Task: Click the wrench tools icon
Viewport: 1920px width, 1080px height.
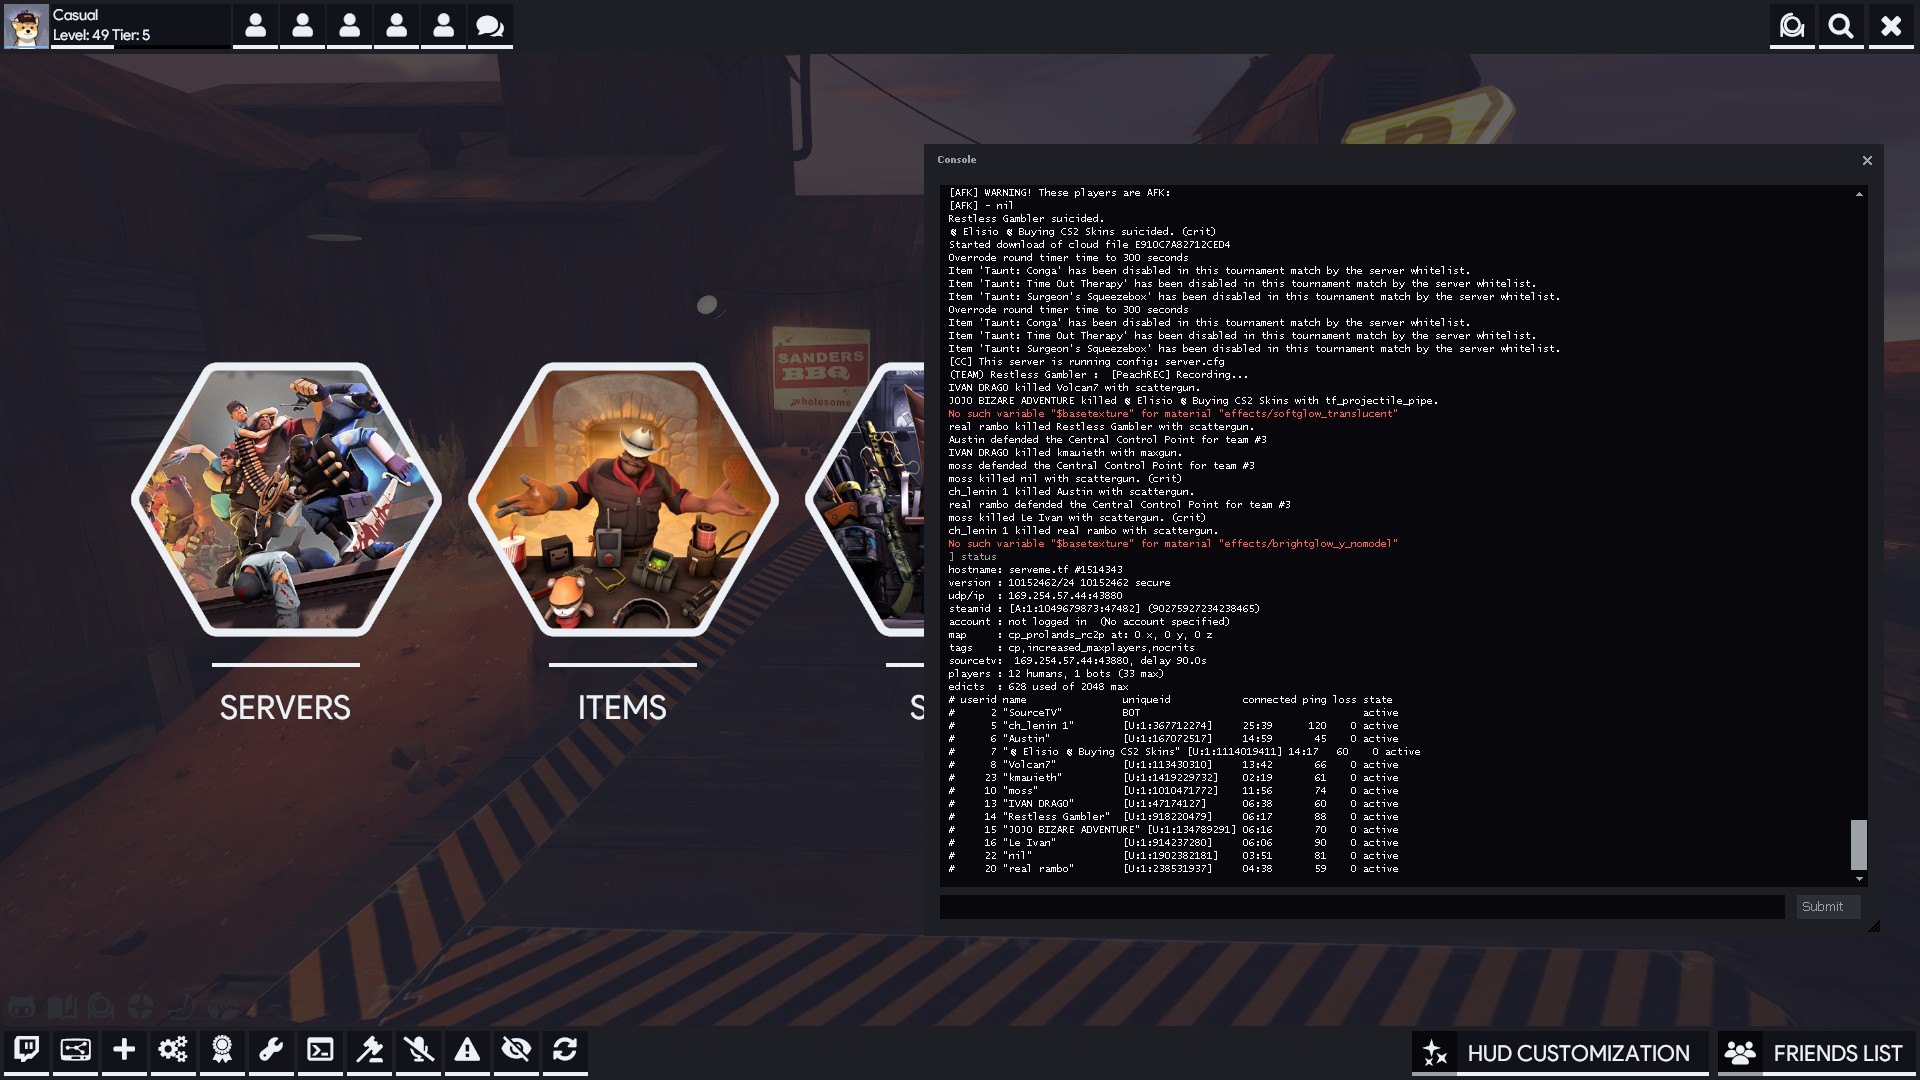Action: coord(271,1050)
